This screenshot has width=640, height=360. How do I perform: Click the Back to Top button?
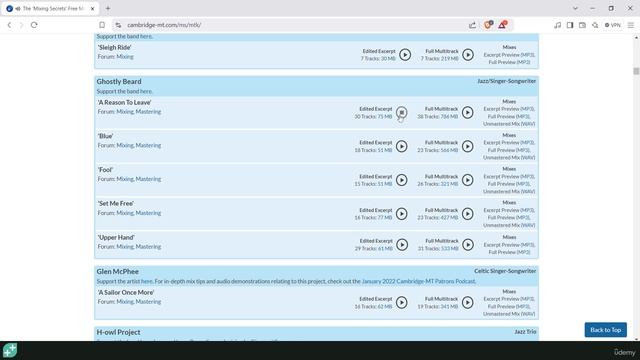tap(605, 330)
